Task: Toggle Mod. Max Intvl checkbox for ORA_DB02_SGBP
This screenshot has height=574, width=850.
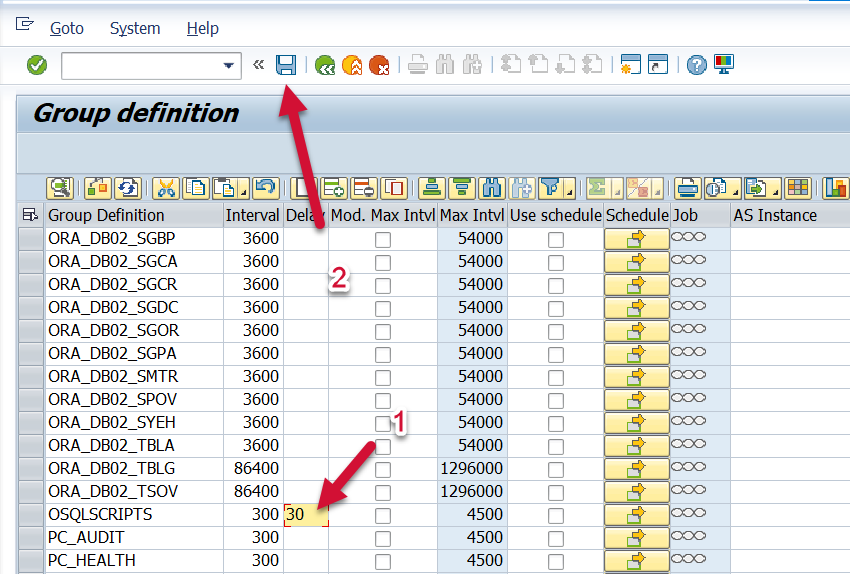Action: coord(382,239)
